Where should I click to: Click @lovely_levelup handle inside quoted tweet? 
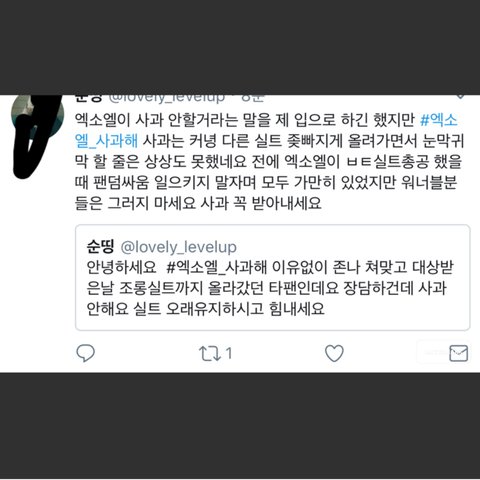178,247
